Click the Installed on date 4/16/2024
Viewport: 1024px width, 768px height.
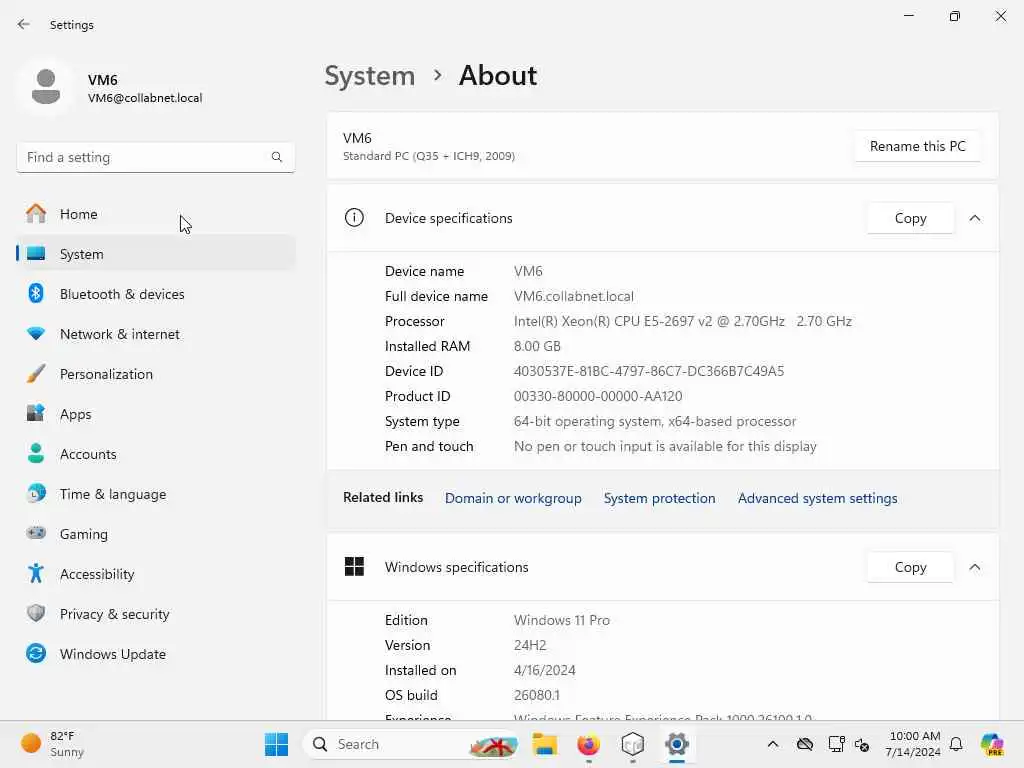pyautogui.click(x=545, y=670)
